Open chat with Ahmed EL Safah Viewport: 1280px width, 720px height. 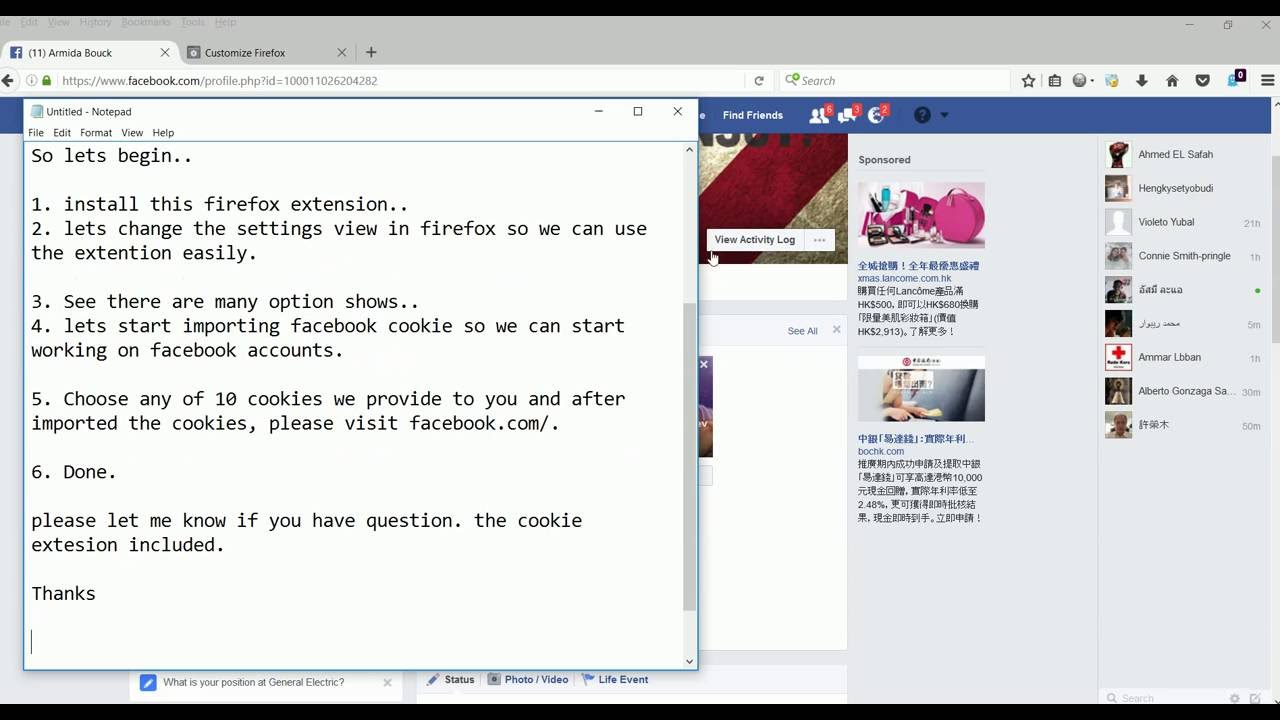point(1184,155)
